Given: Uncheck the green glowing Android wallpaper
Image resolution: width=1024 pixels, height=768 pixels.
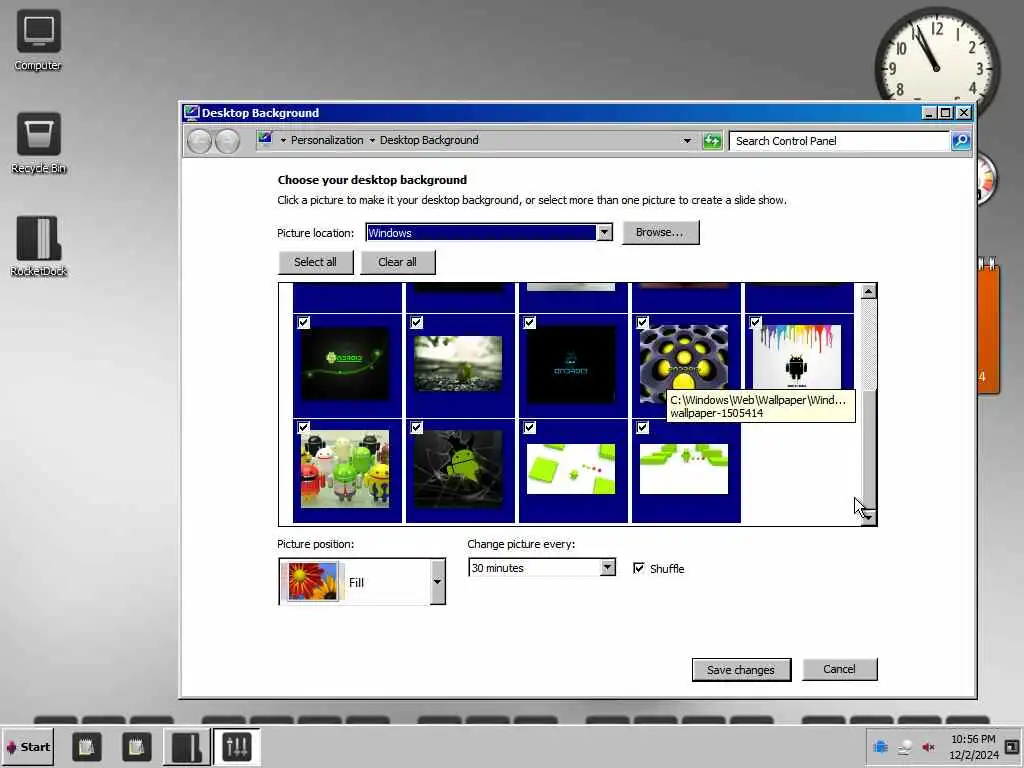Looking at the screenshot, I should (x=304, y=323).
